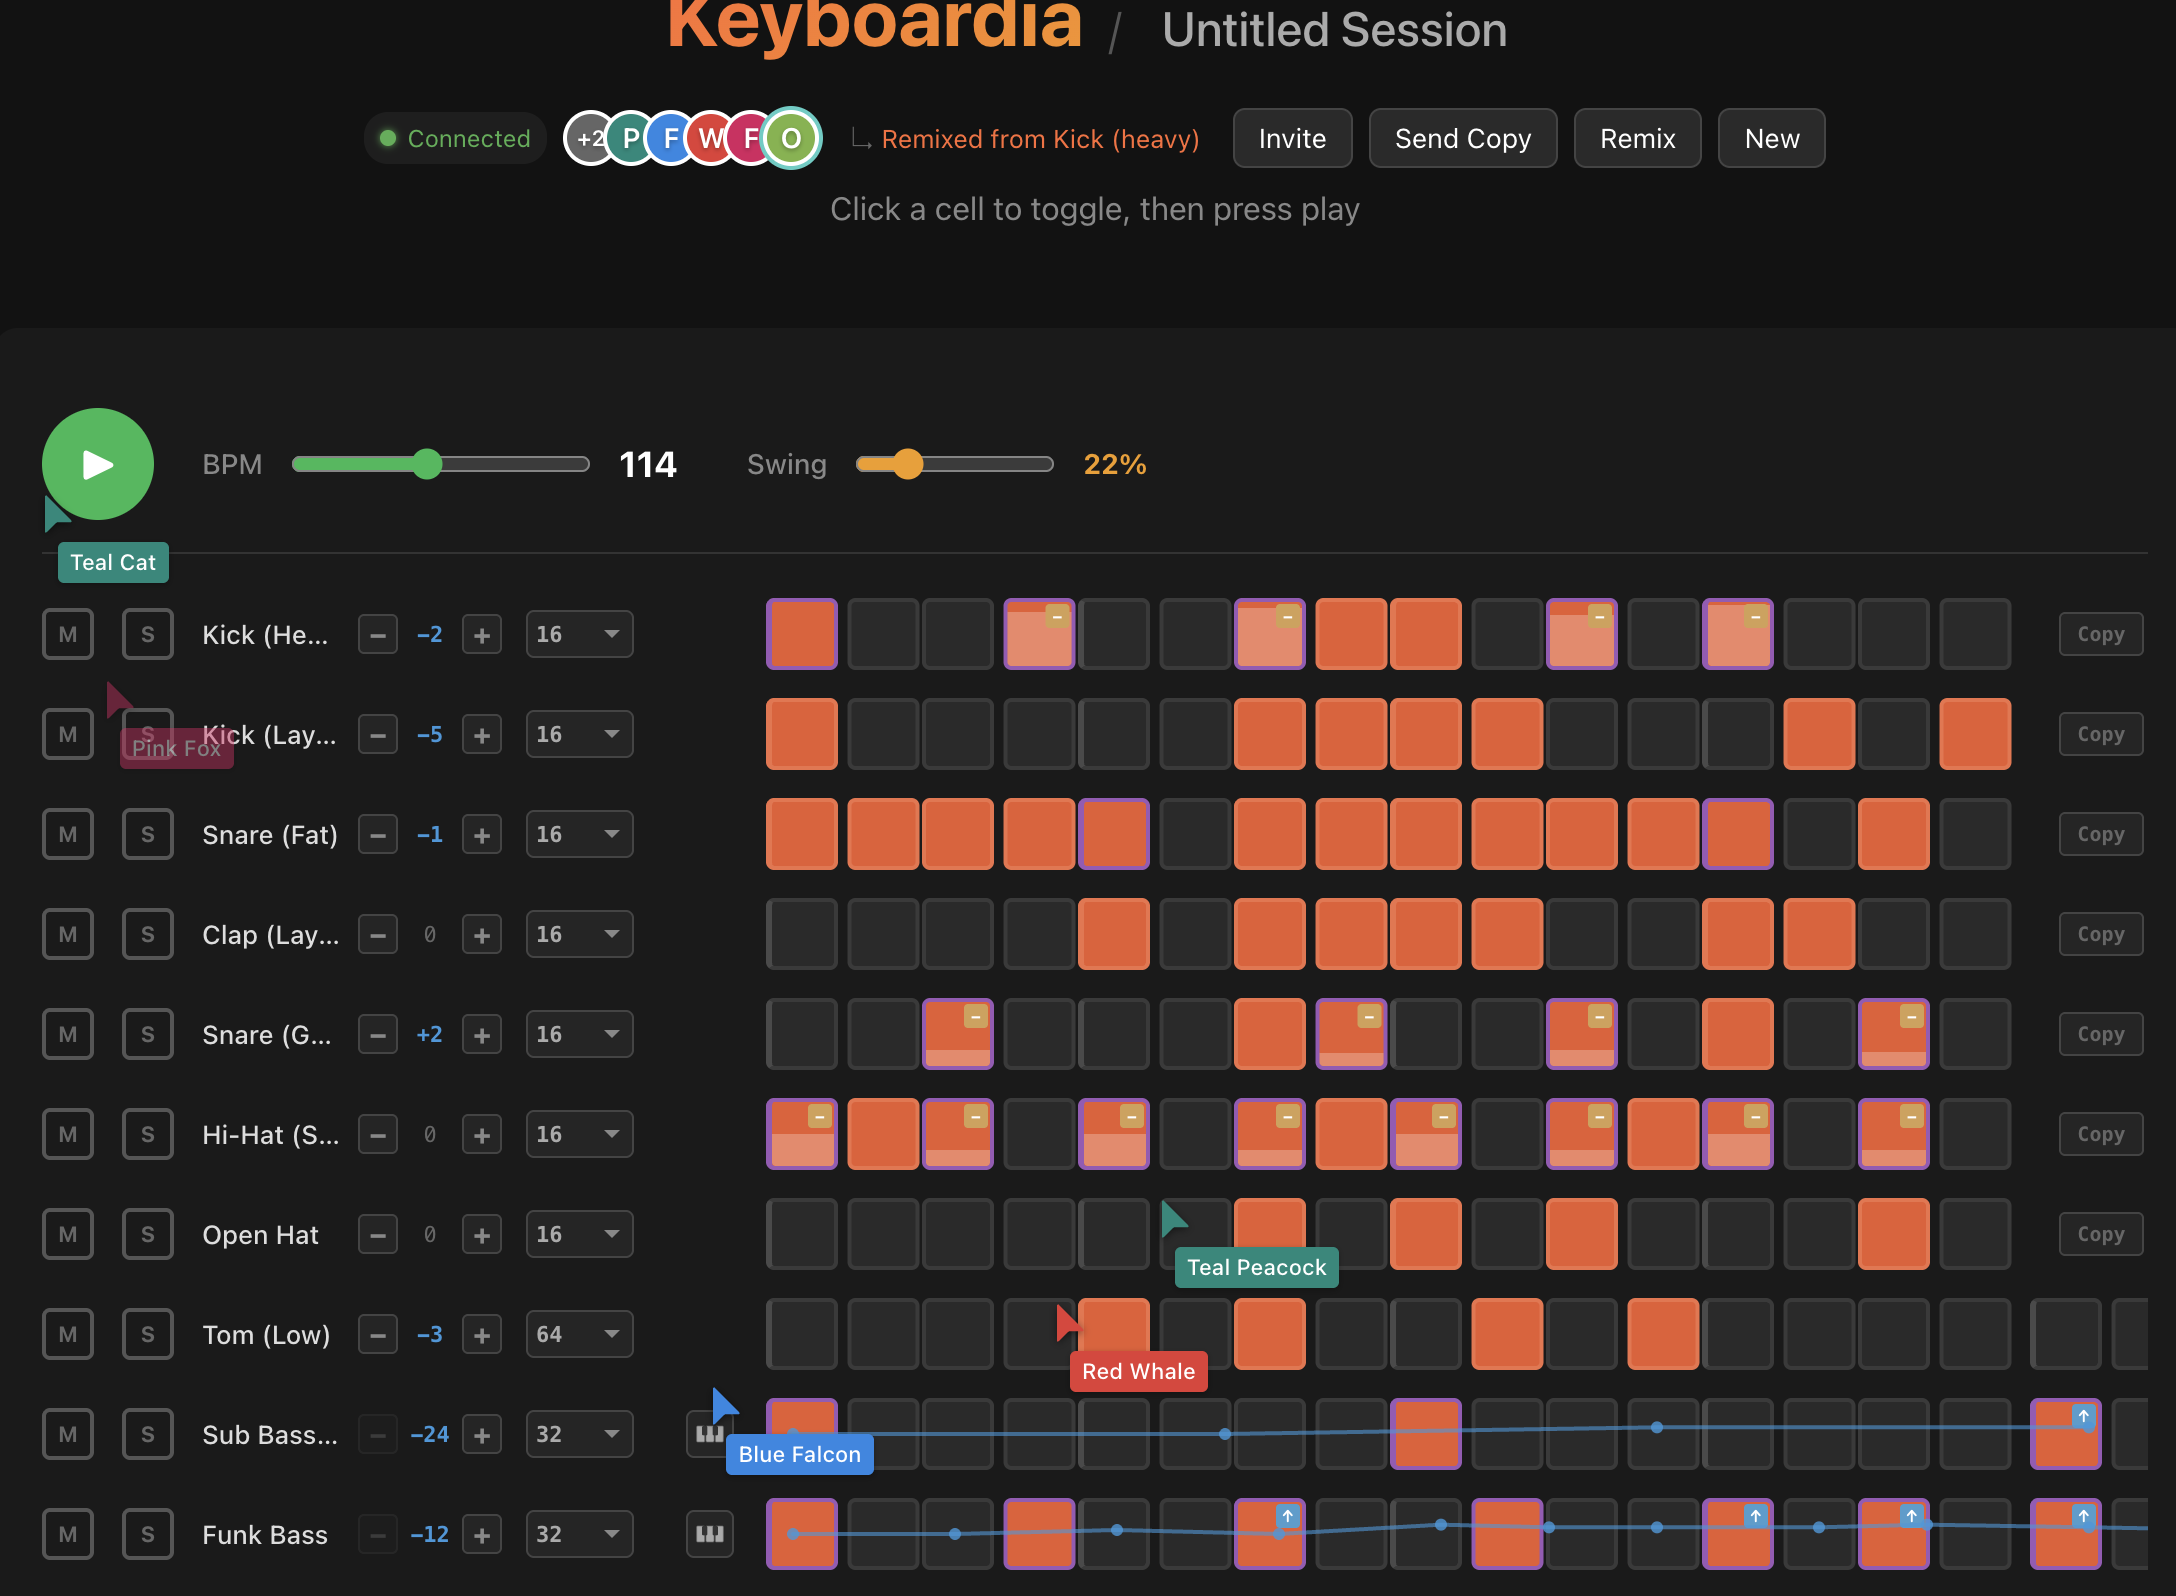Decrease Kick (Heavy) pitch with the minus stepper
The height and width of the screenshot is (1596, 2176).
coord(377,634)
